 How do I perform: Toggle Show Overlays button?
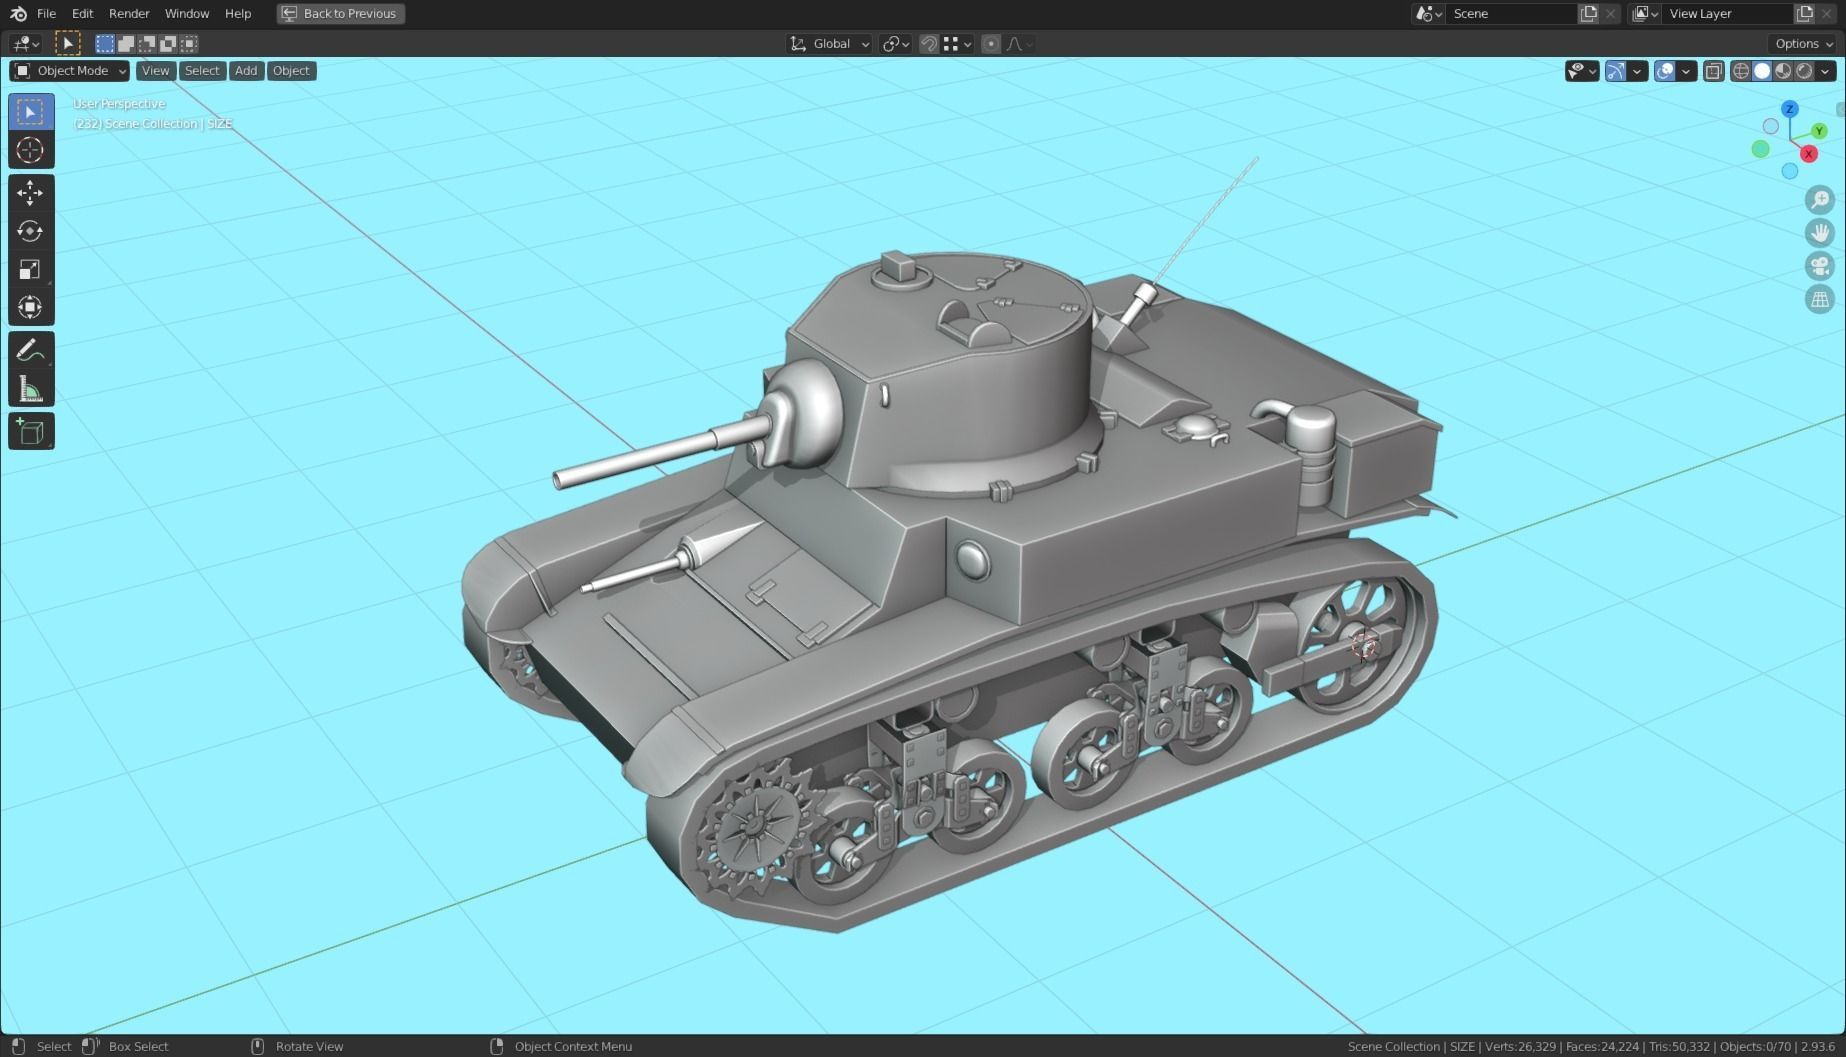(x=1665, y=71)
